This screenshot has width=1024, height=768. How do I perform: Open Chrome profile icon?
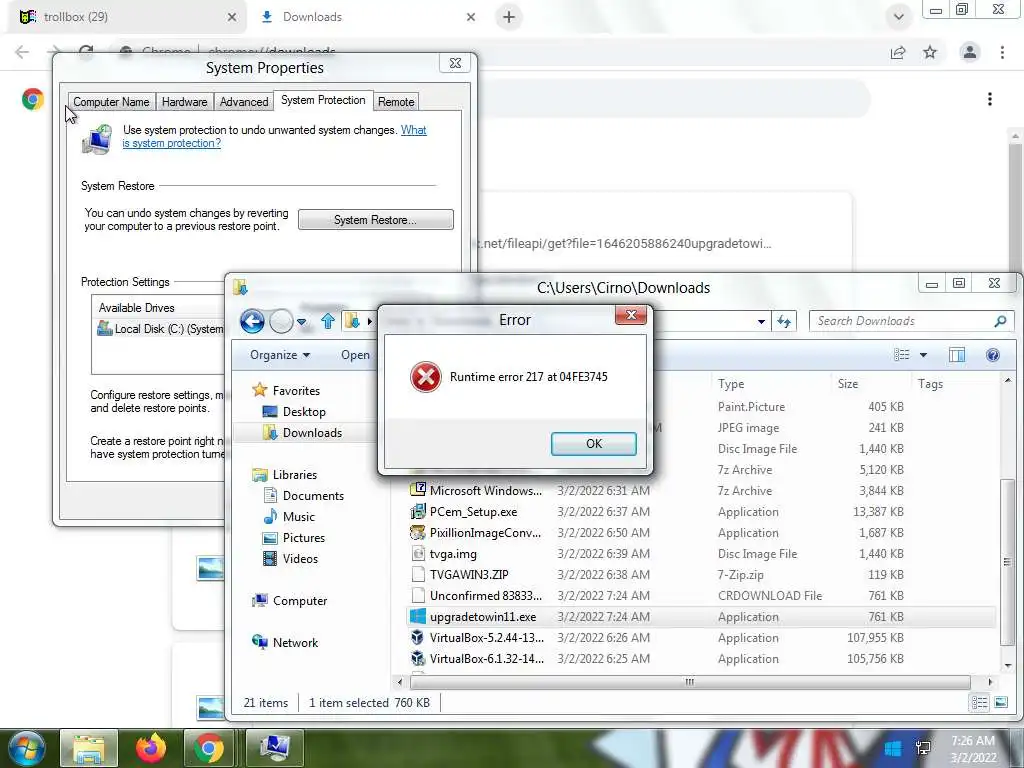(970, 52)
